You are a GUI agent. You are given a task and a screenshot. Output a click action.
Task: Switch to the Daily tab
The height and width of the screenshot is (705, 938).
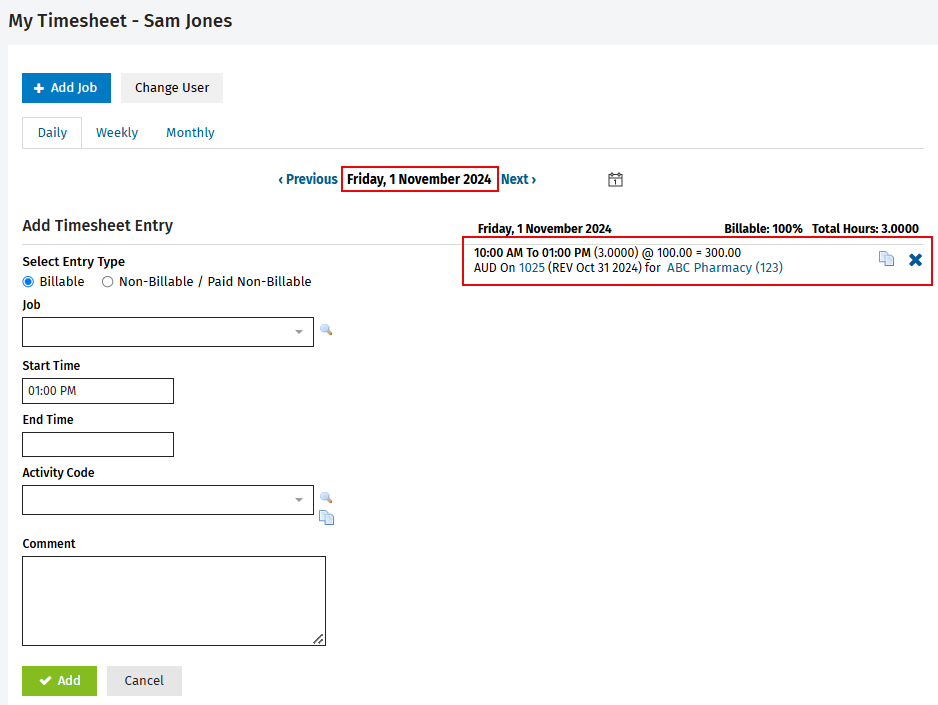[52, 133]
